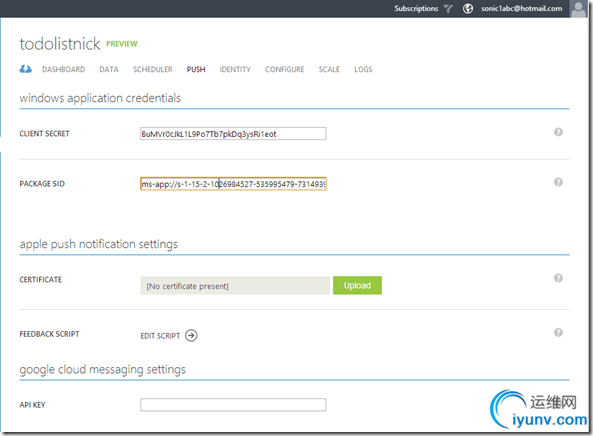The image size is (593, 436).
Task: Click the apple push notification settings heading
Action: pyautogui.click(x=99, y=244)
